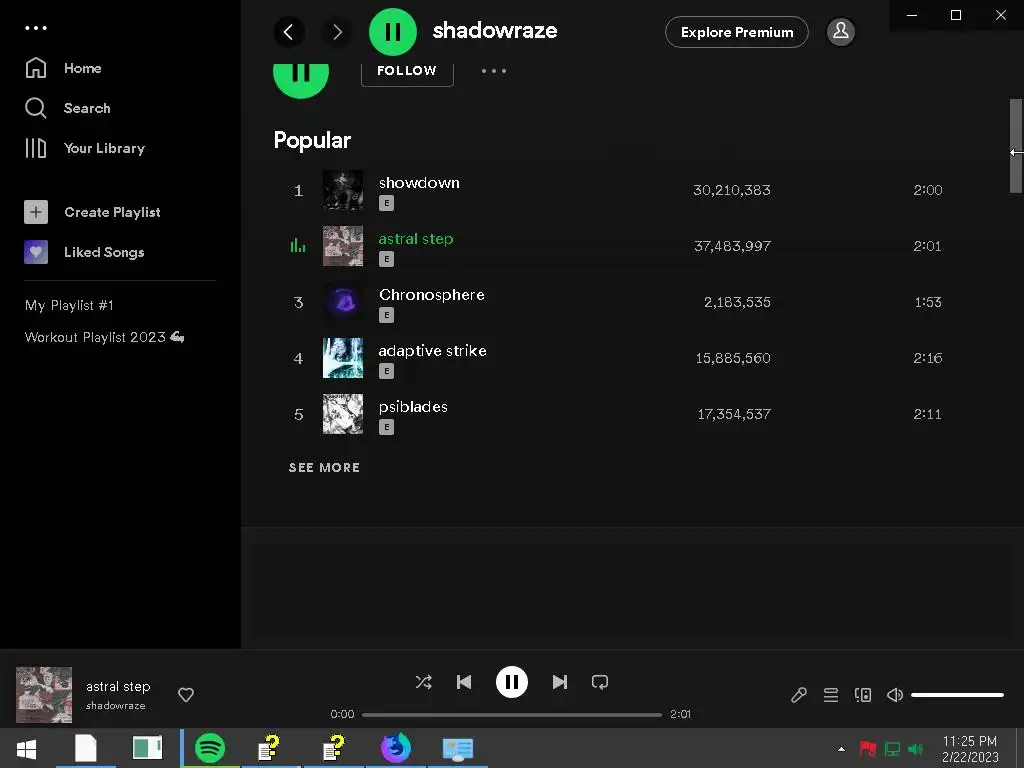This screenshot has height=768, width=1024.
Task: Open the play queue
Action: [831, 695]
